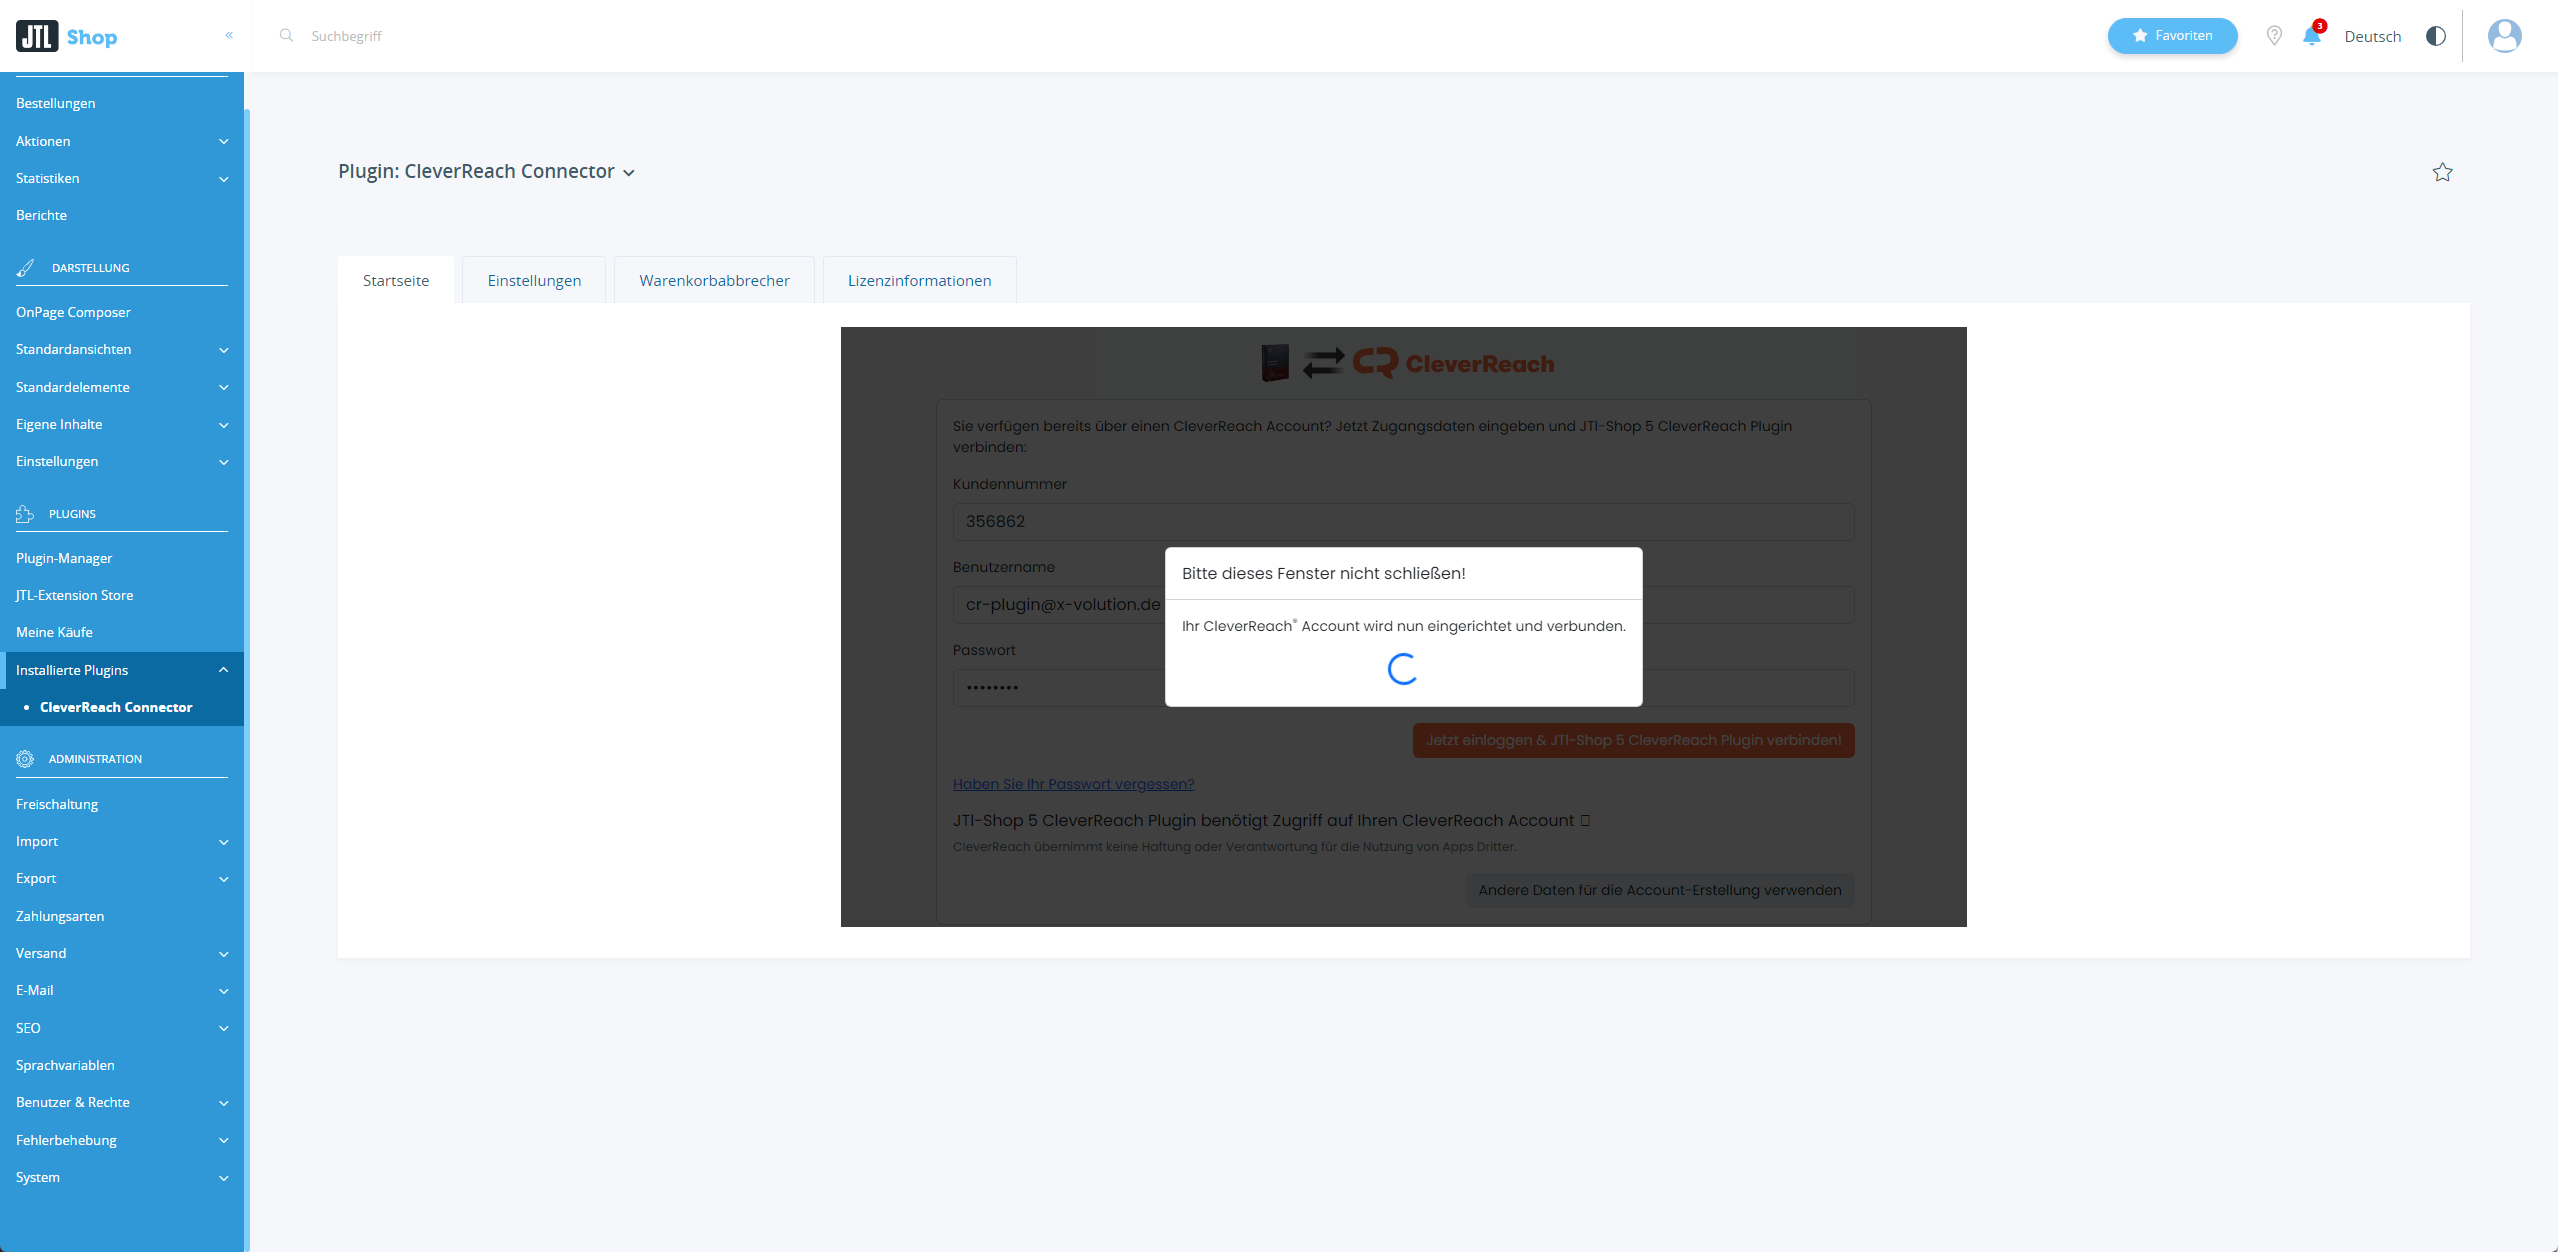Expand the SEO submenu
The height and width of the screenshot is (1252, 2558).
pos(122,1028)
